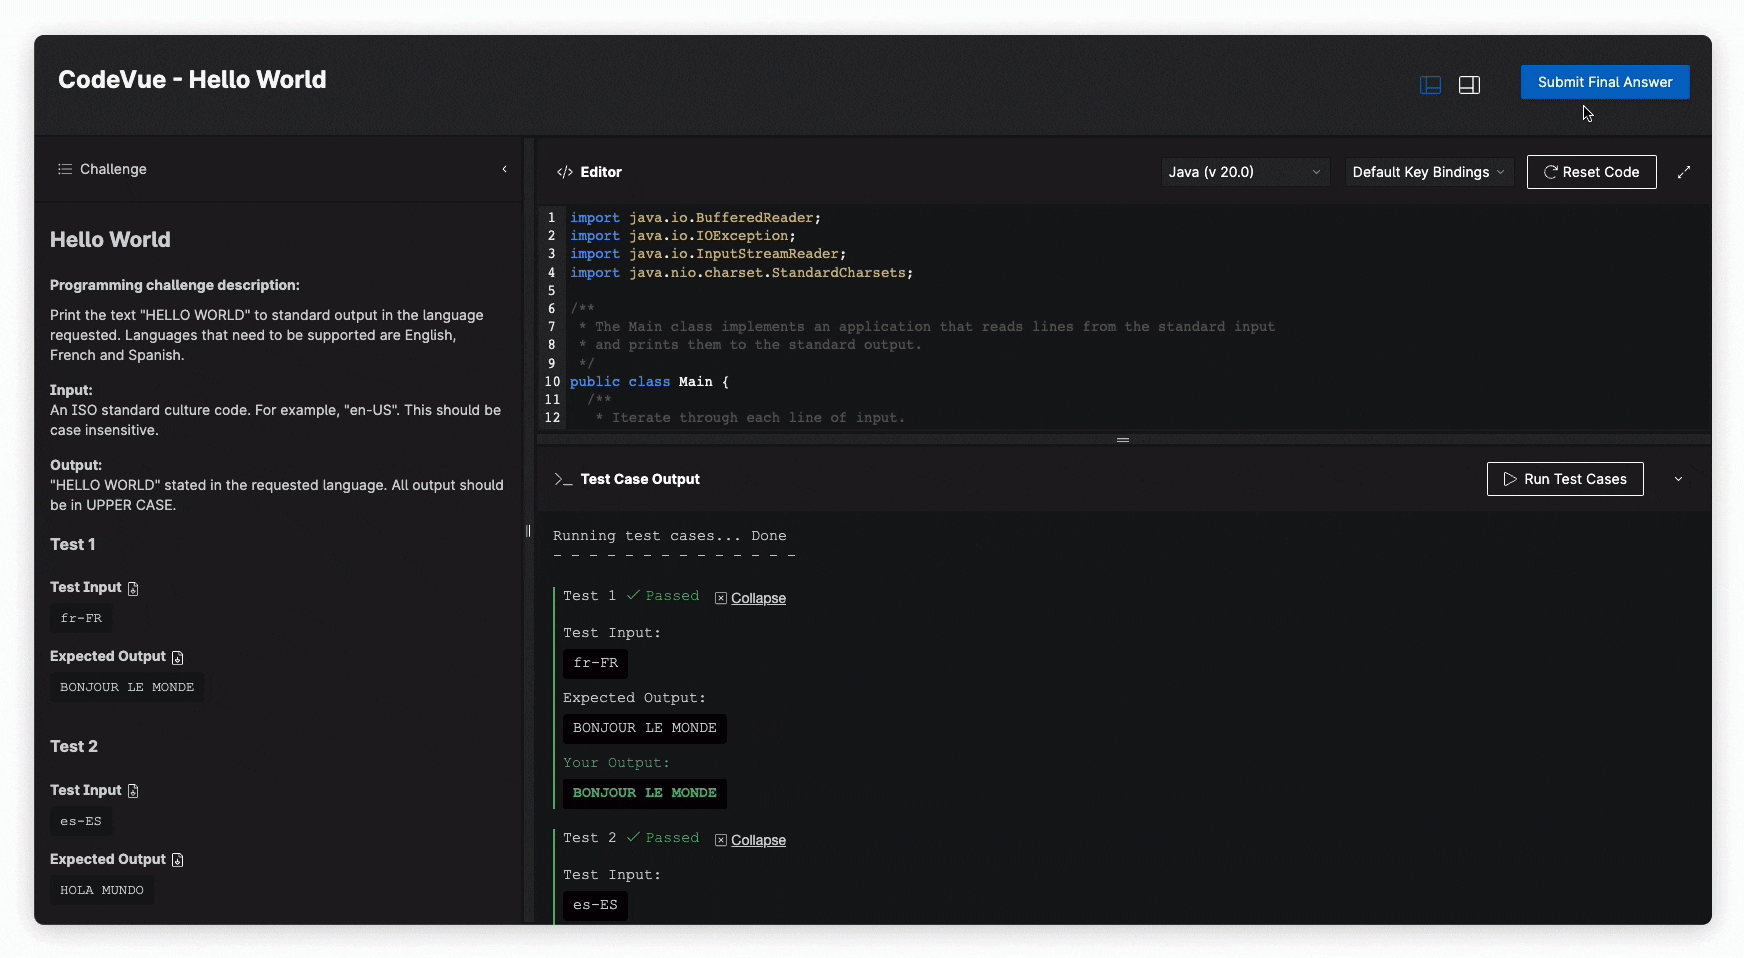Collapse the Test Case Output panel chevron

1678,479
